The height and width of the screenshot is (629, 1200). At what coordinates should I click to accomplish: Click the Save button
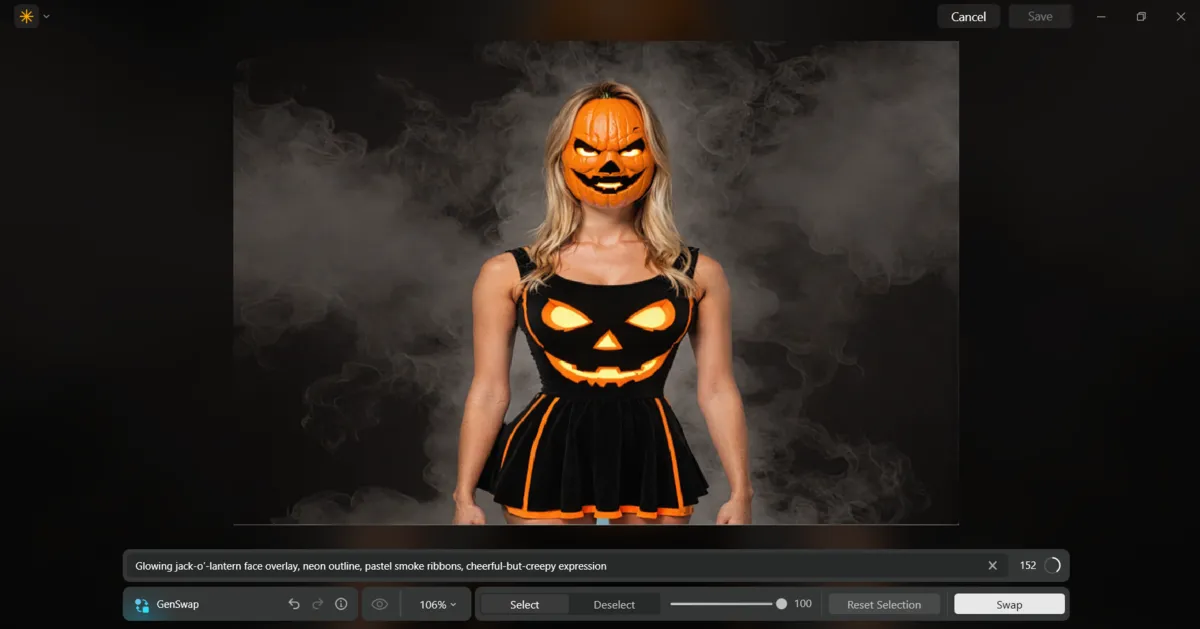coord(1040,16)
